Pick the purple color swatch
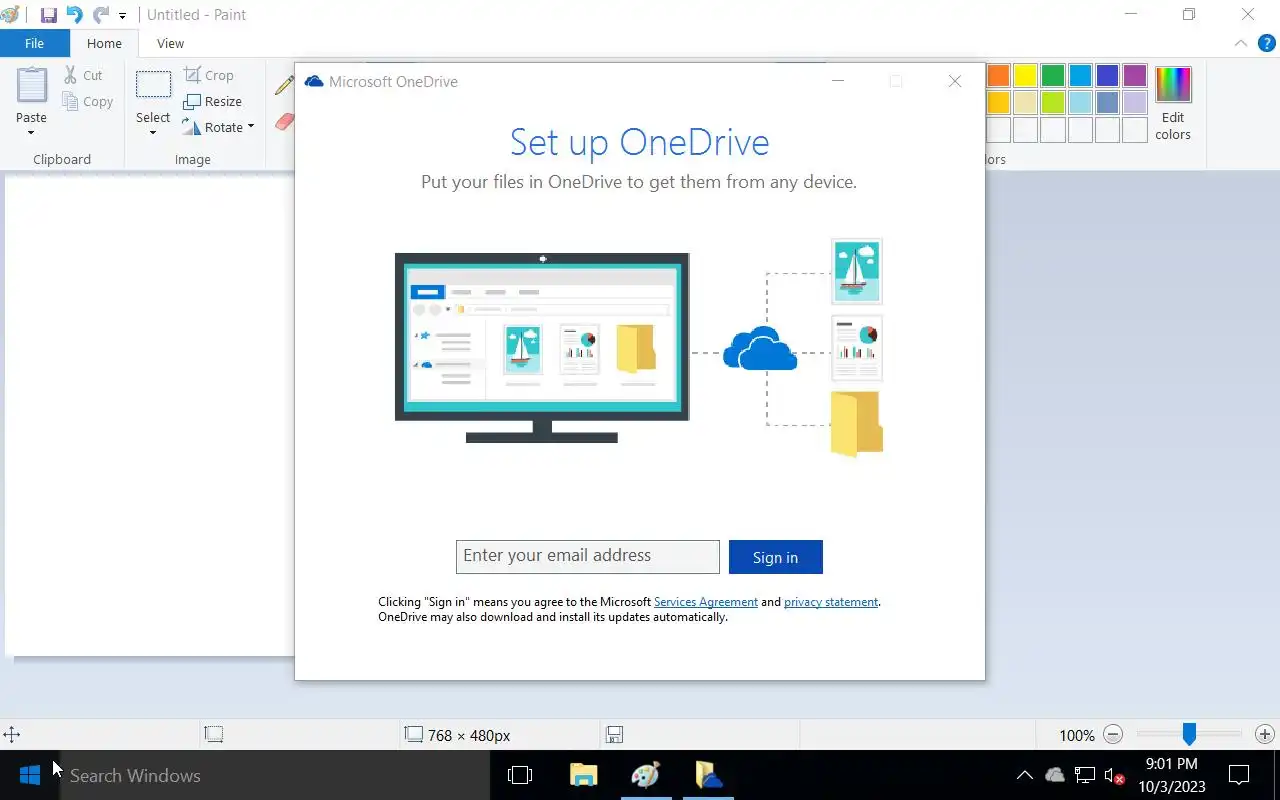The image size is (1280, 800). tap(1134, 76)
